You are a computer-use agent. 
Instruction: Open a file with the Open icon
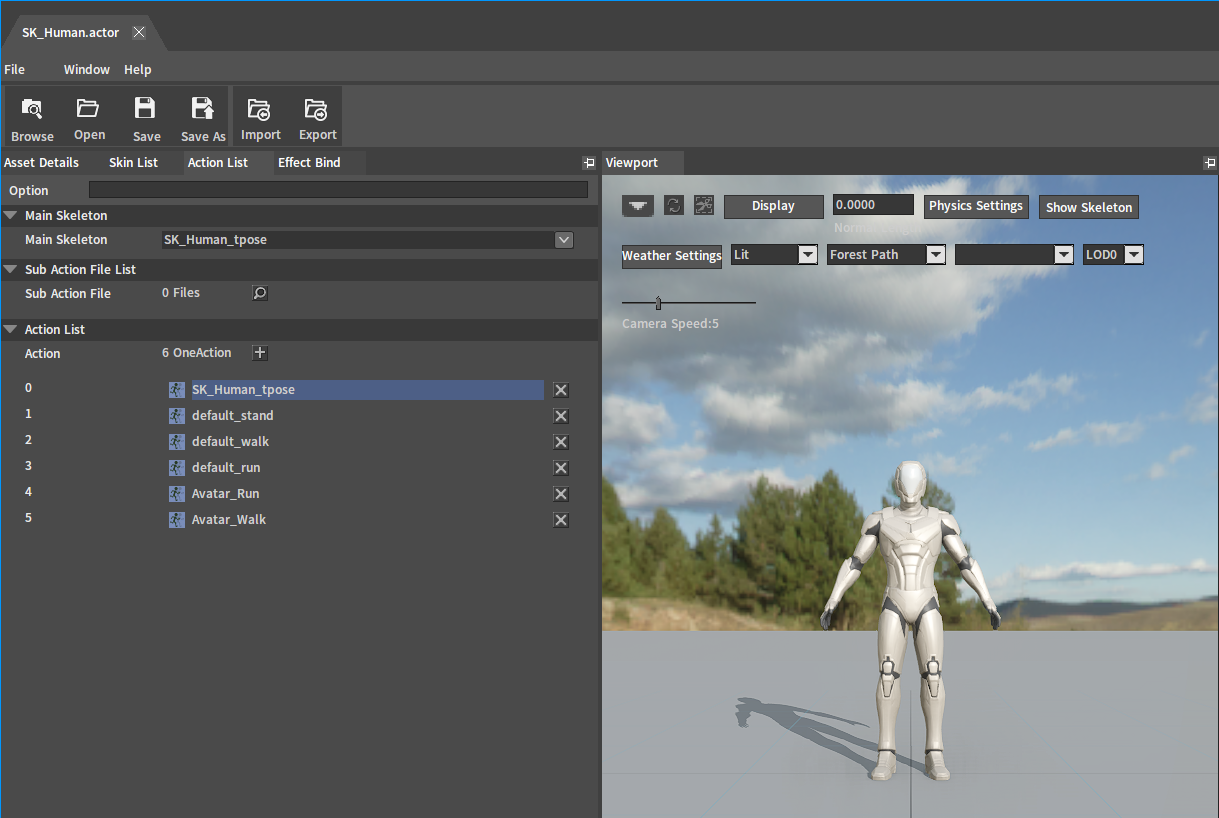click(89, 117)
